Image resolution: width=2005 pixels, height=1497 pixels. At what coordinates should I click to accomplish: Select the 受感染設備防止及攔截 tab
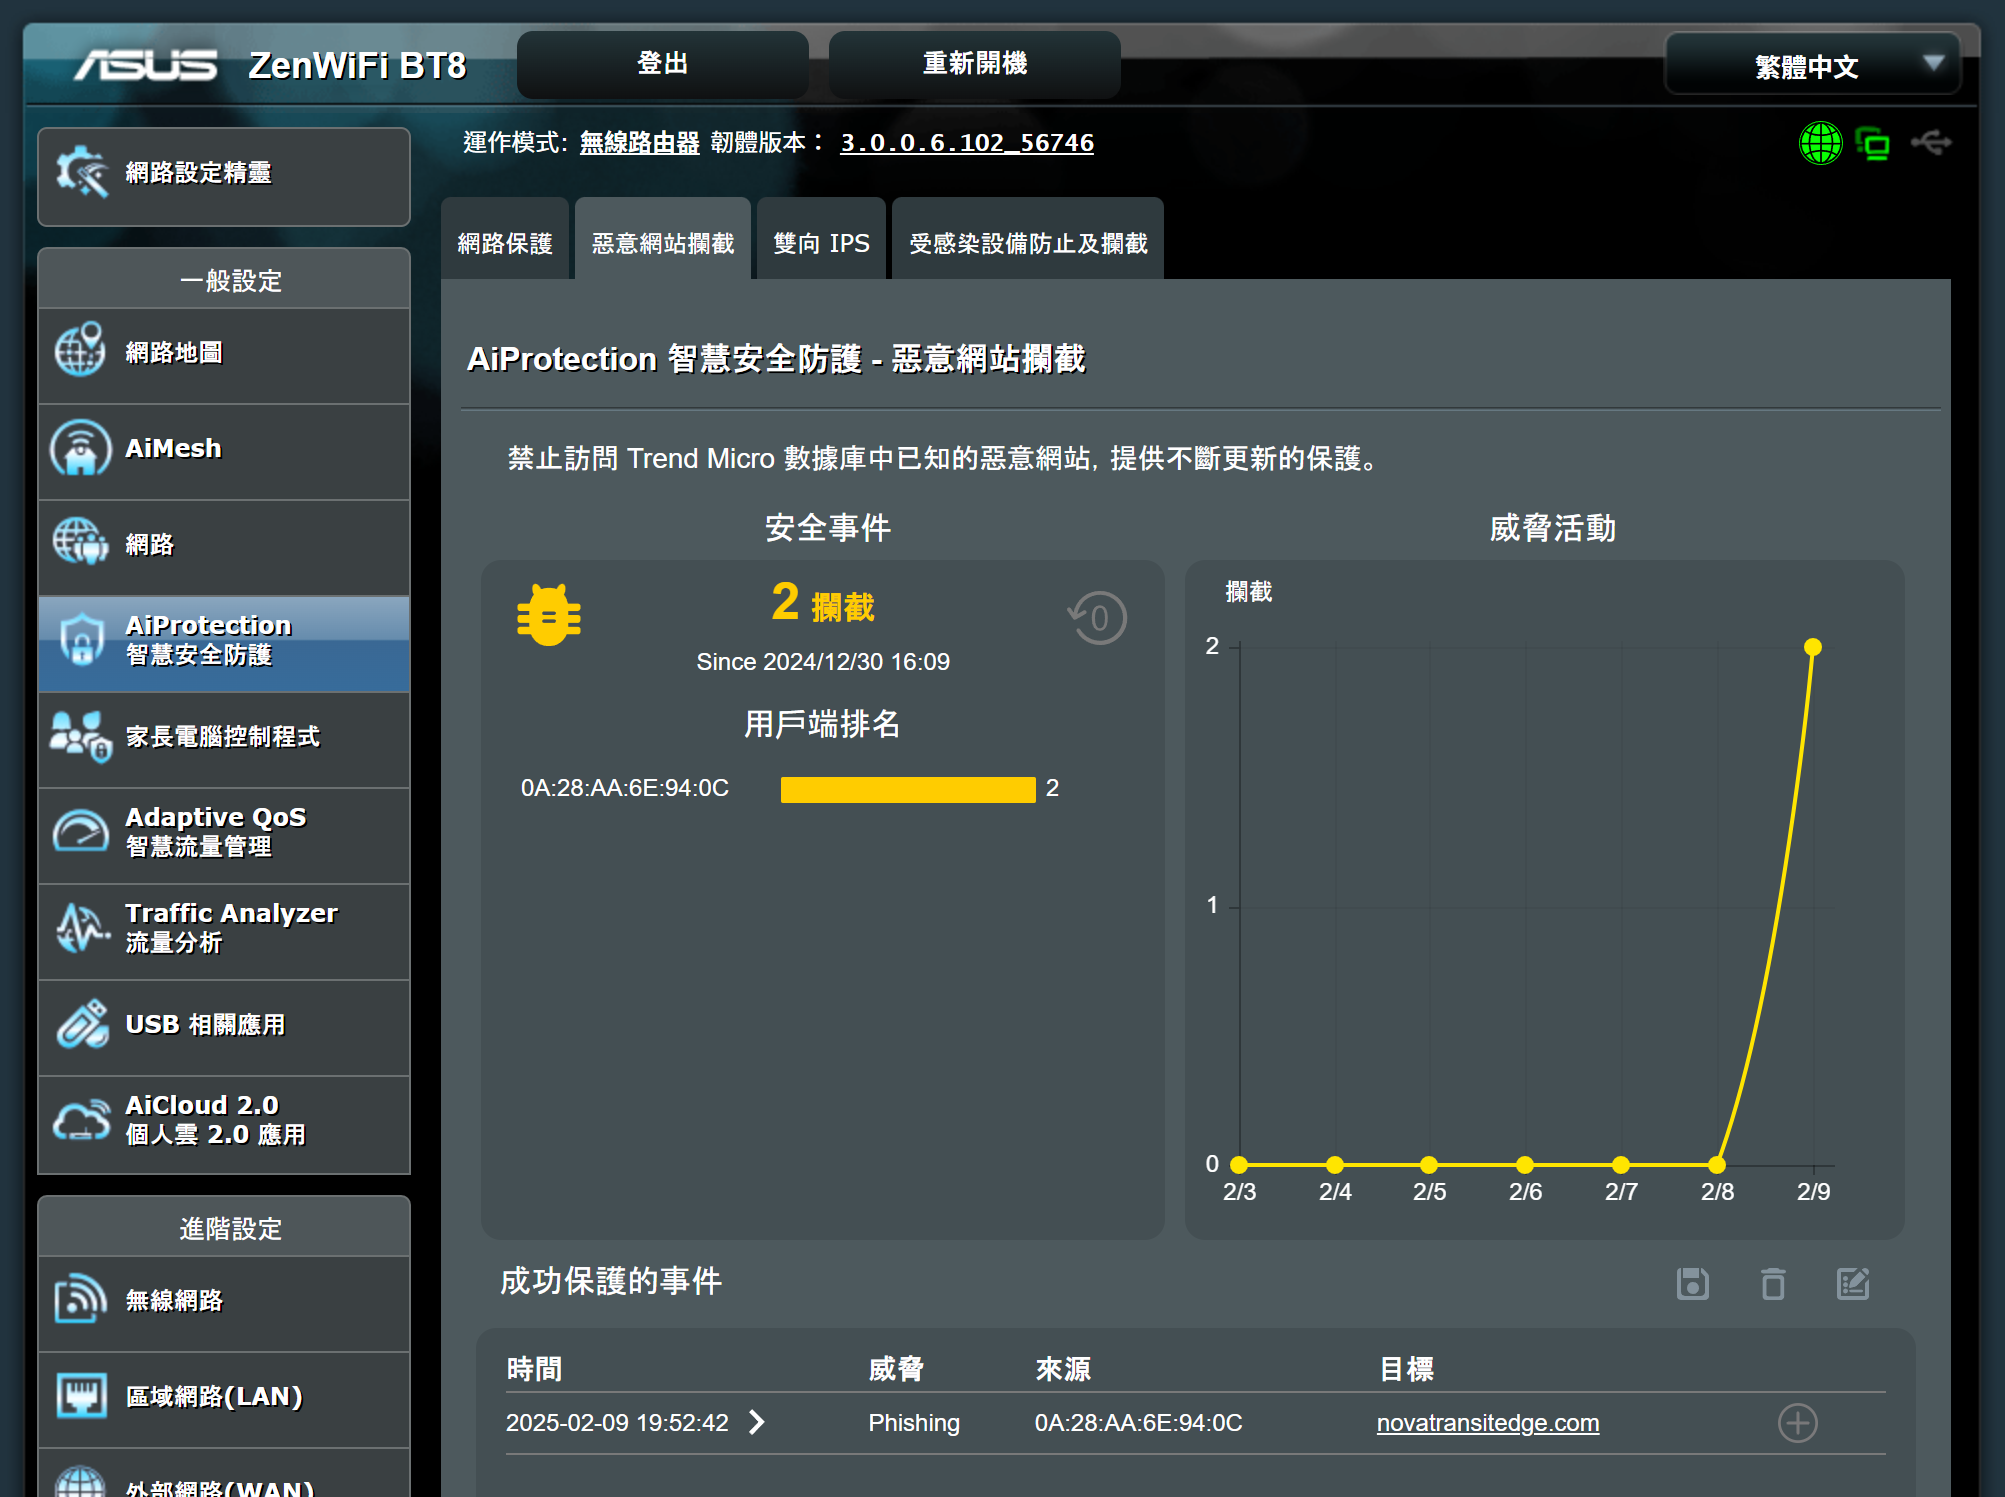1028,243
